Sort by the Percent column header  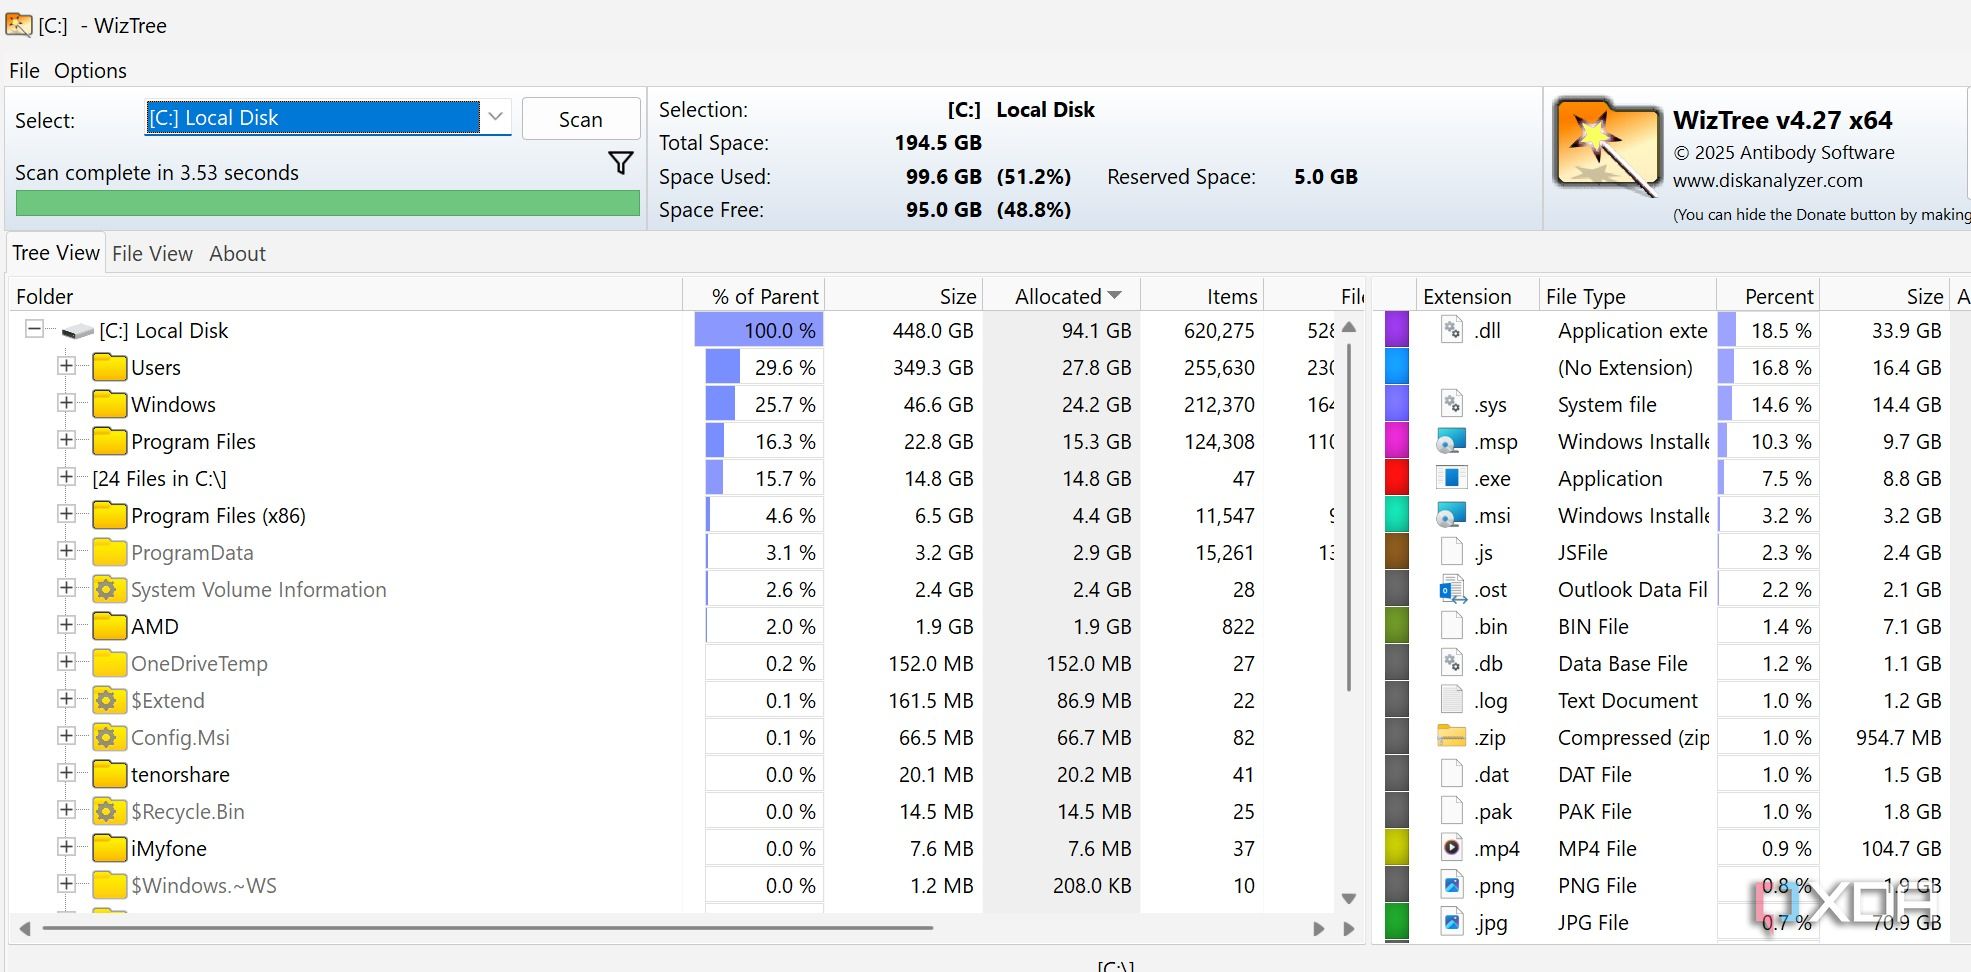click(1768, 296)
